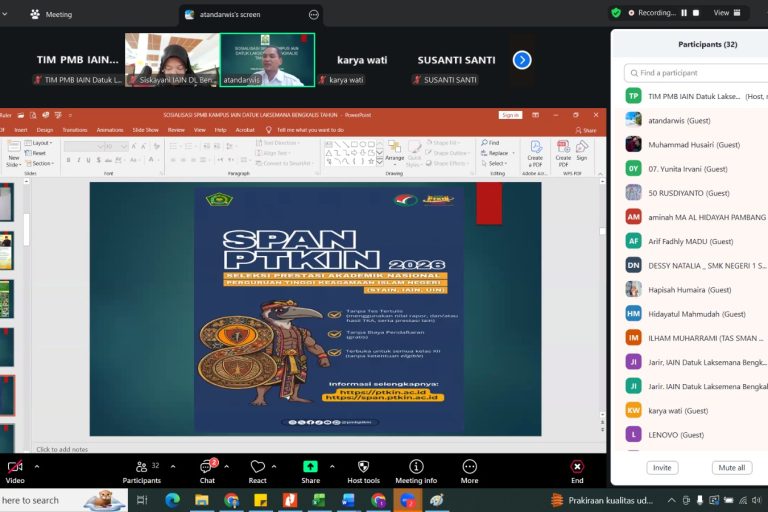Screen dimensions: 768x512
Task: Start sharing with the green Share button
Action: 310,467
